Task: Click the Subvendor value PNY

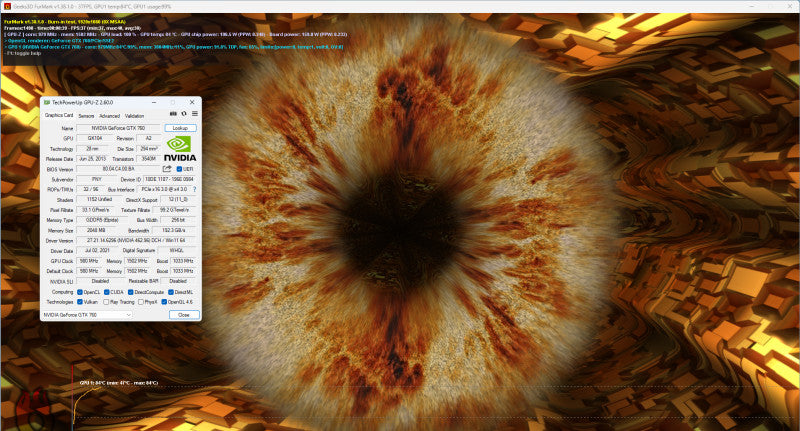Action: click(97, 180)
